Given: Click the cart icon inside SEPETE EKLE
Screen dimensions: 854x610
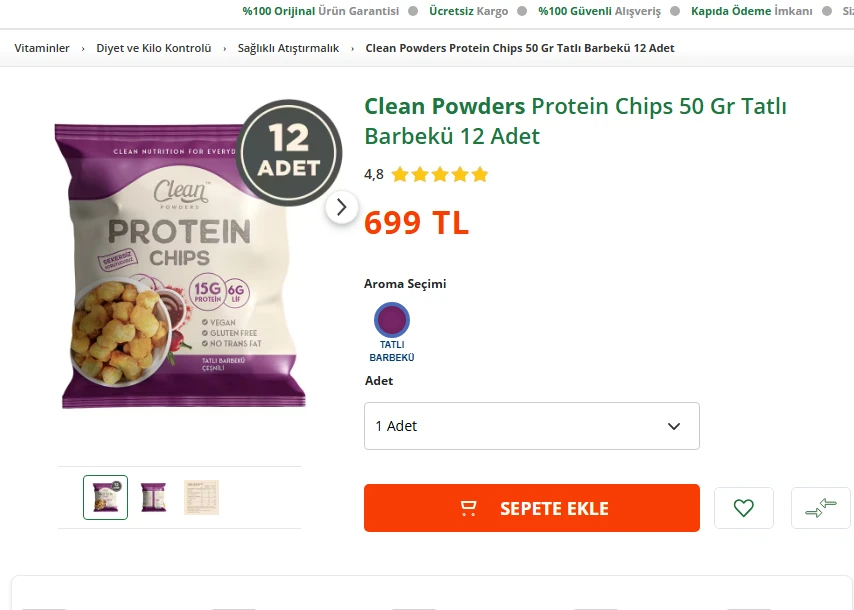Looking at the screenshot, I should [x=467, y=508].
